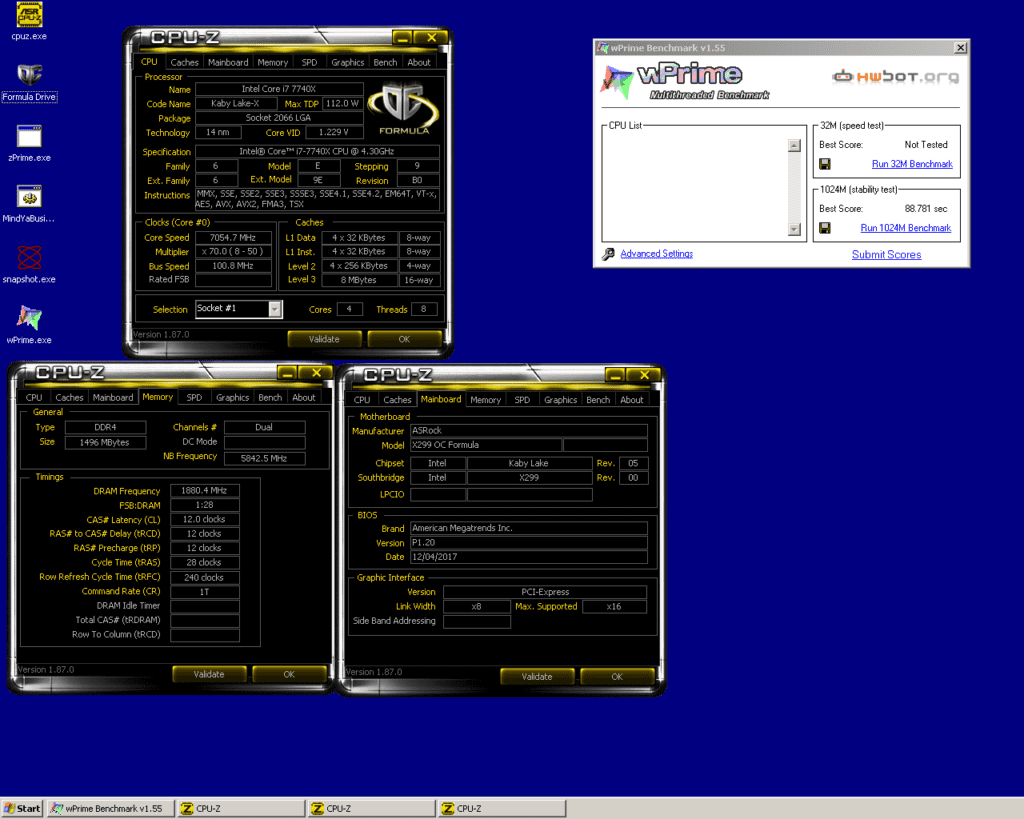Image resolution: width=1024 pixels, height=819 pixels.
Task: Activate the second CPU-Z taskbar button
Action: [x=371, y=809]
